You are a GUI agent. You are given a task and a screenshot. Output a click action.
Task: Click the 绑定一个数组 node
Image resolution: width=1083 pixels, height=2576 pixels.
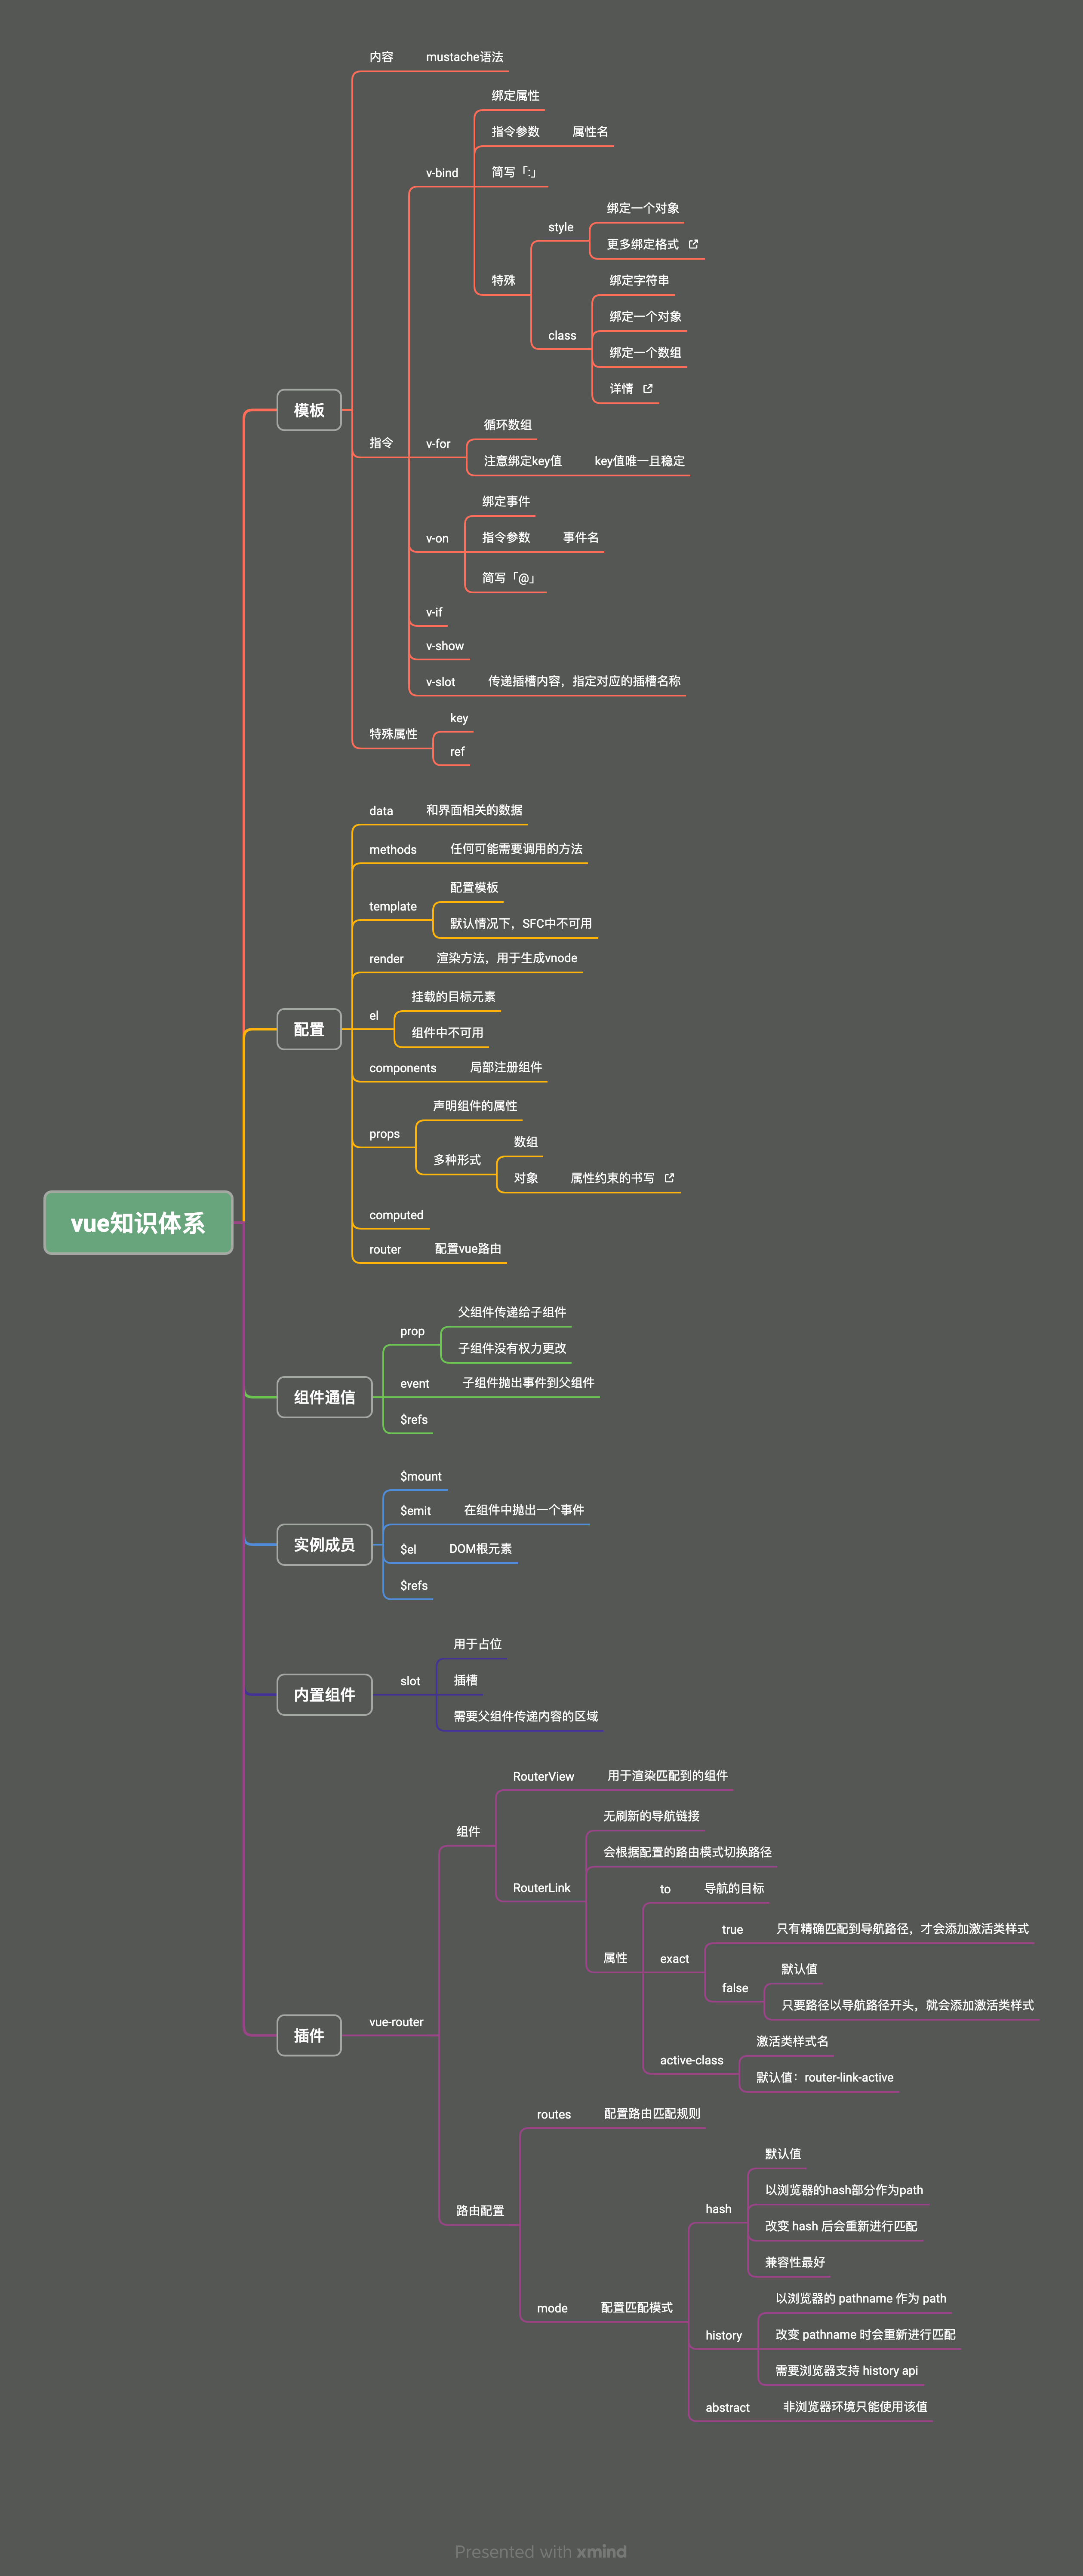(x=646, y=353)
